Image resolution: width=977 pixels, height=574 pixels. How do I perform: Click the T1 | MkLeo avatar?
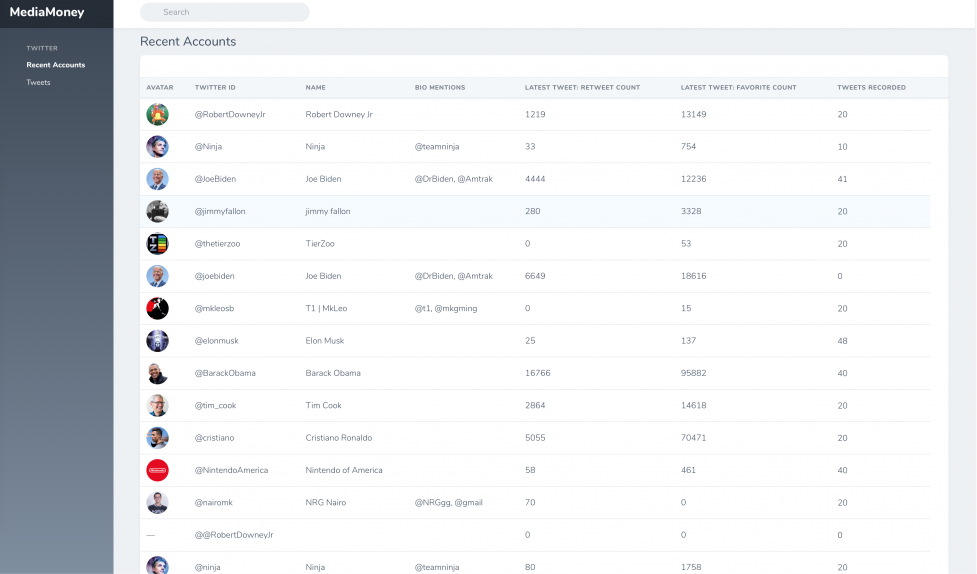click(157, 309)
